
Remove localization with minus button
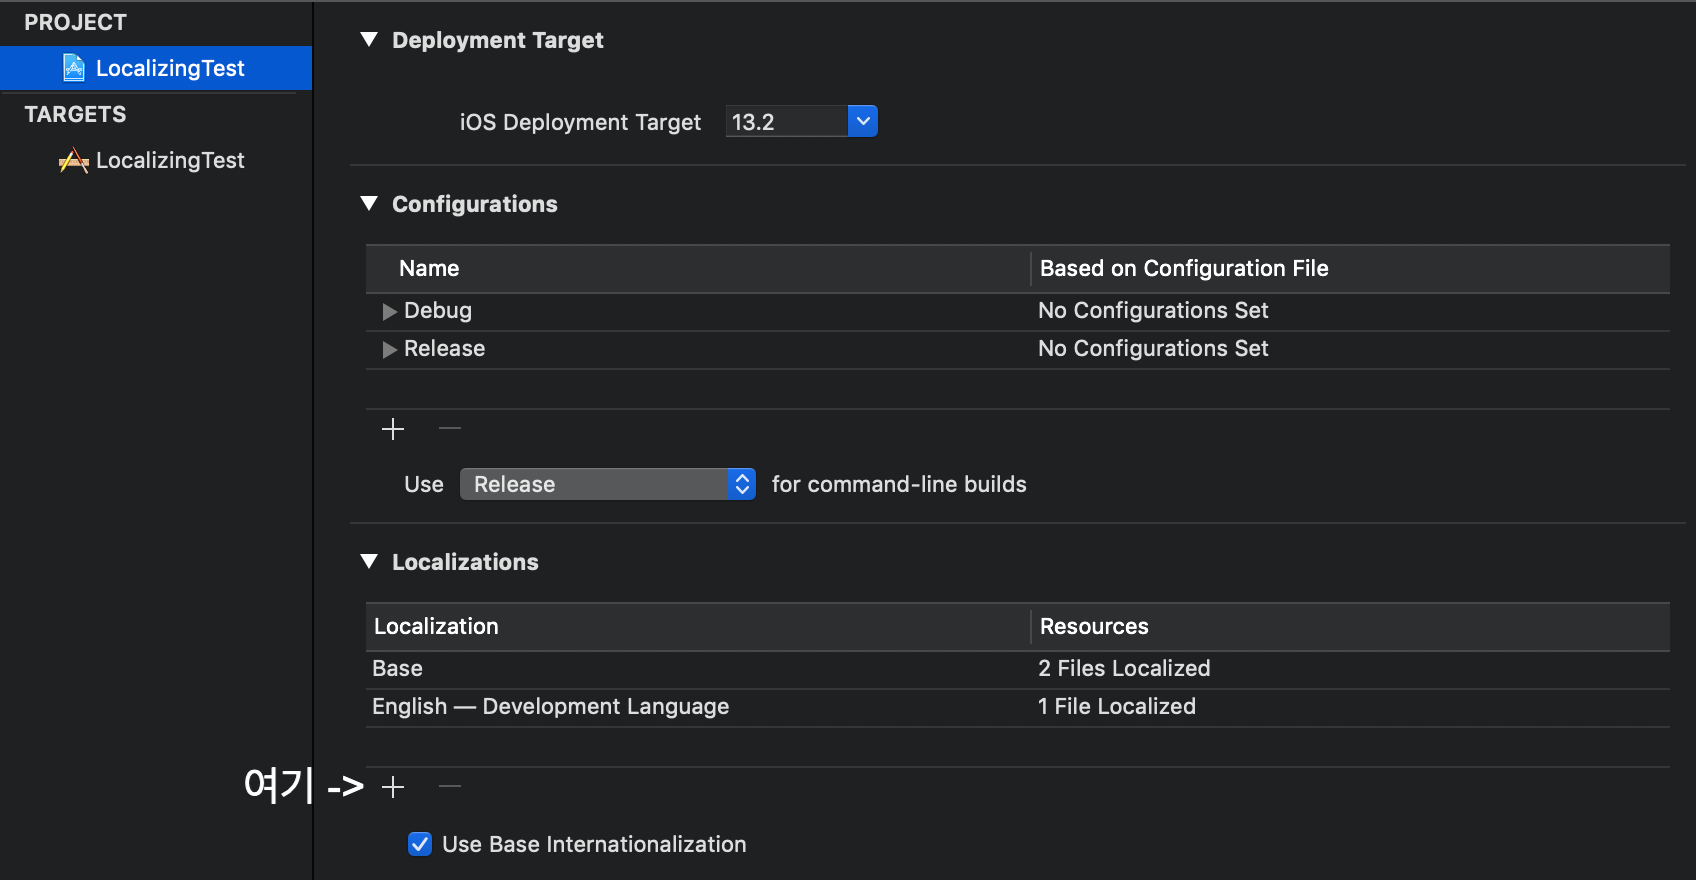[x=450, y=787]
